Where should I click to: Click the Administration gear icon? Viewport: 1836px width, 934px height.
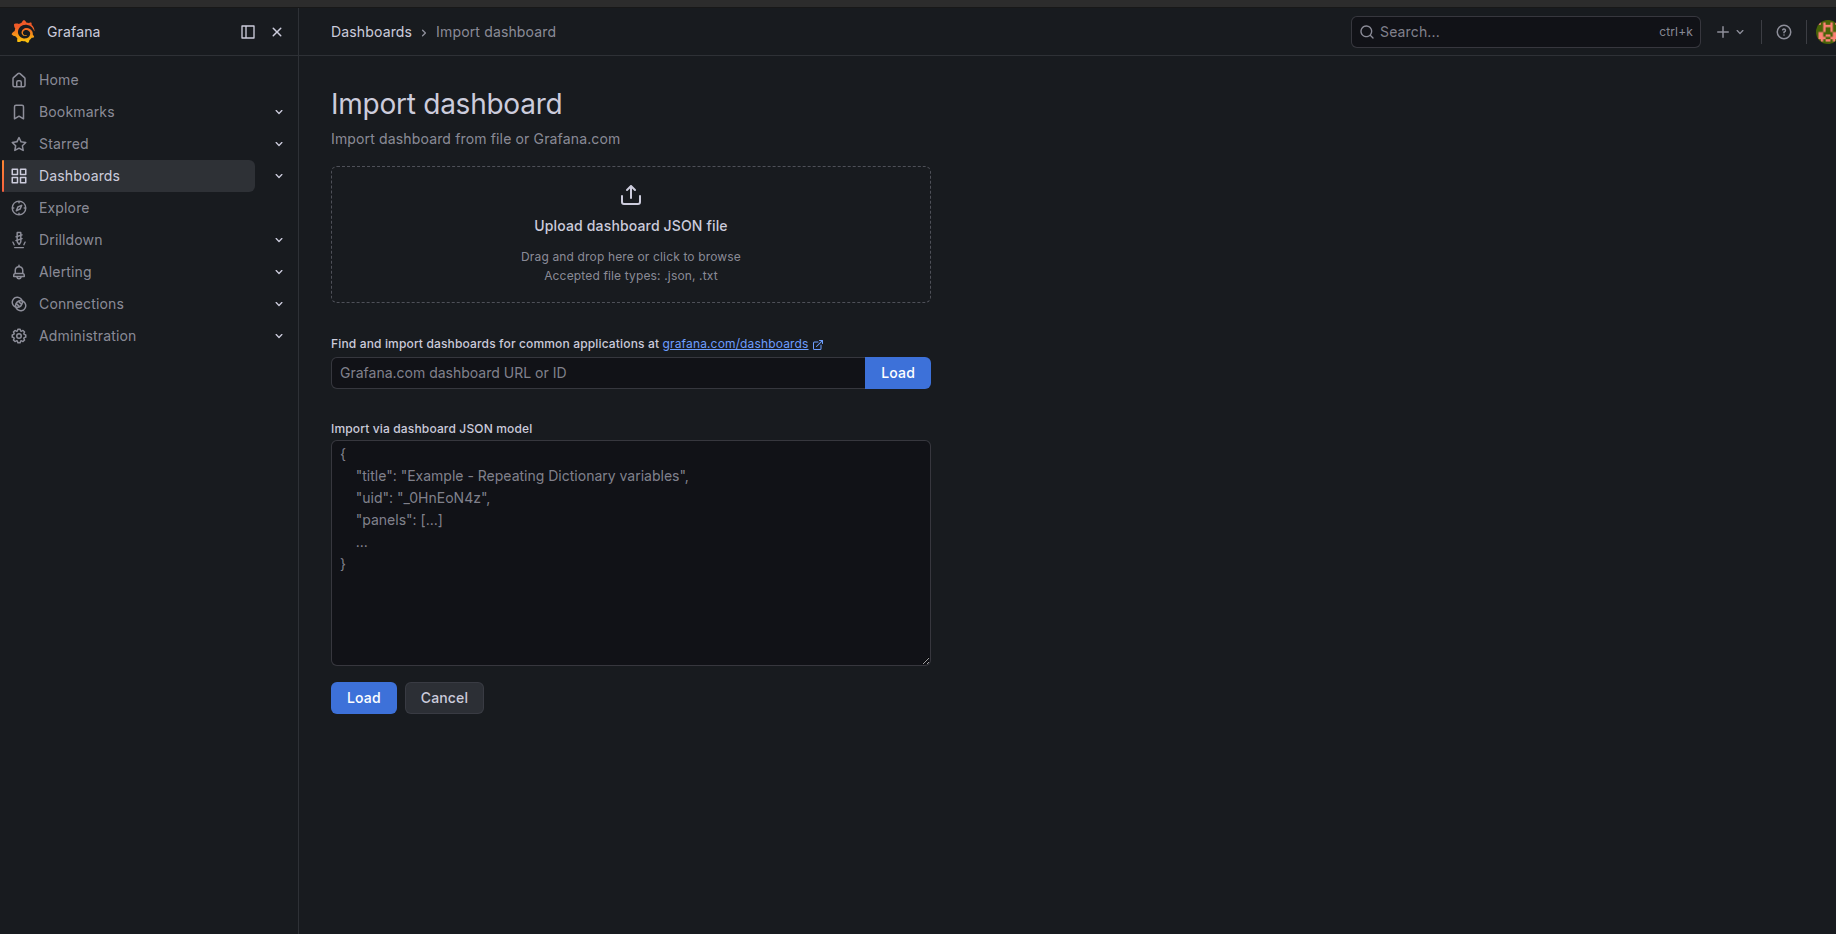coord(19,336)
